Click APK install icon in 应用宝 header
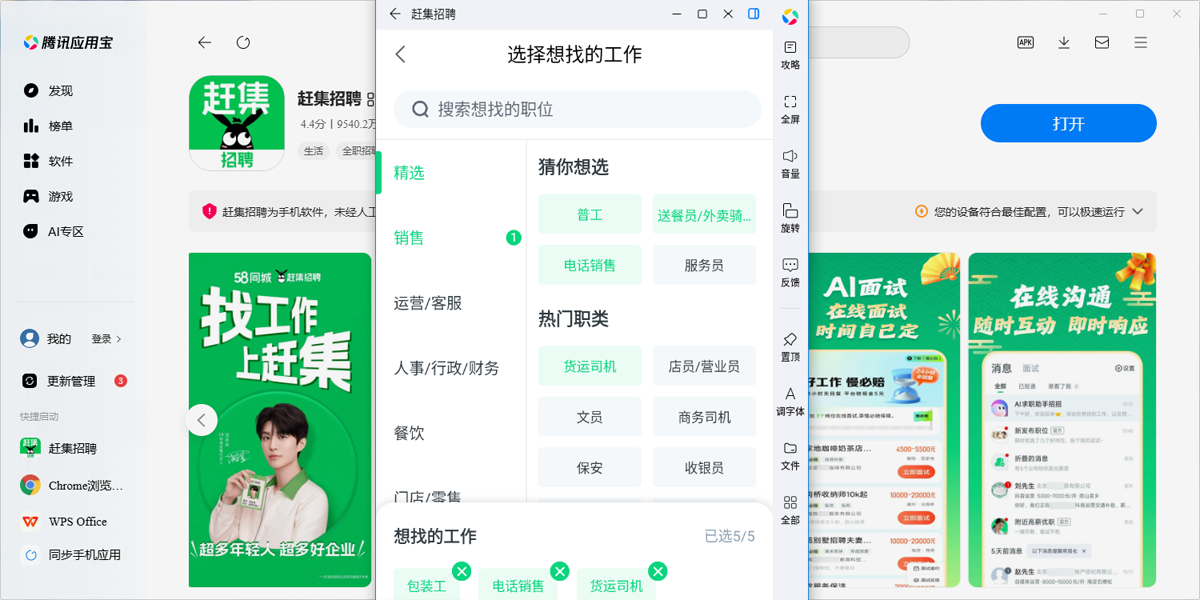The image size is (1200, 600). pyautogui.click(x=1025, y=42)
